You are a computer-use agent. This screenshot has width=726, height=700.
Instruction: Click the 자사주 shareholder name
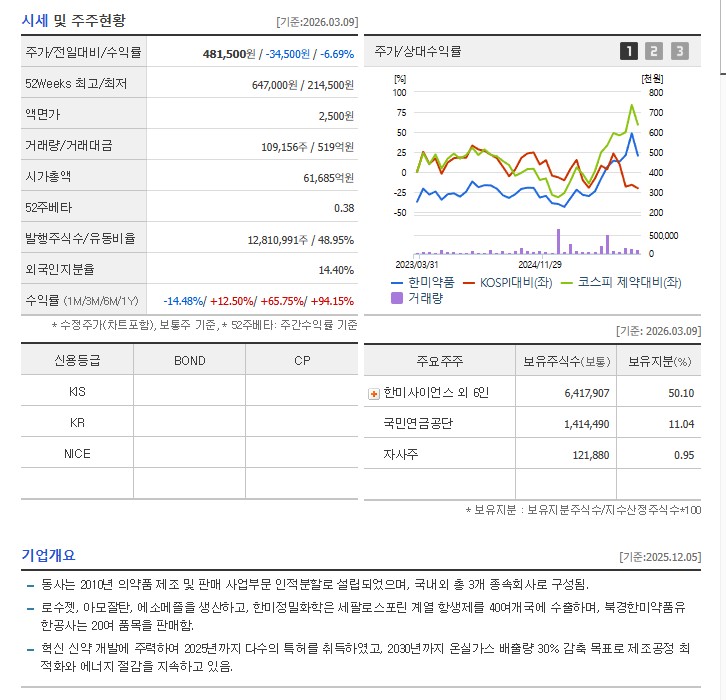point(401,455)
